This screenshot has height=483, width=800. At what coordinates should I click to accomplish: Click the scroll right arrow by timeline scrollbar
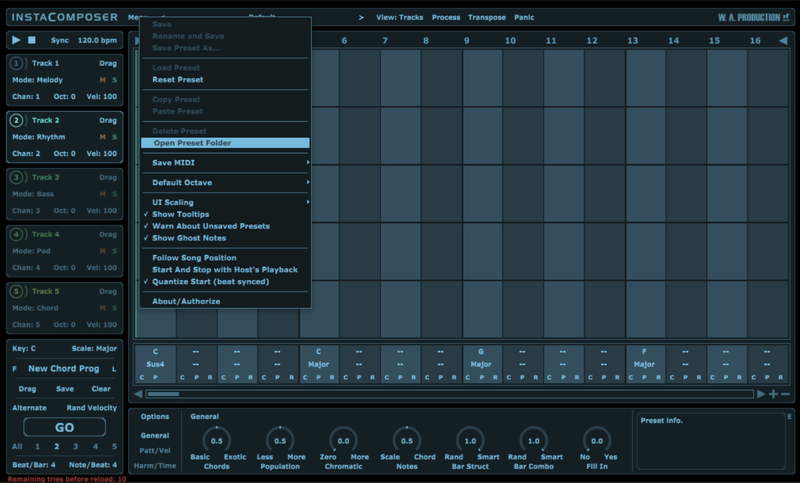click(761, 394)
